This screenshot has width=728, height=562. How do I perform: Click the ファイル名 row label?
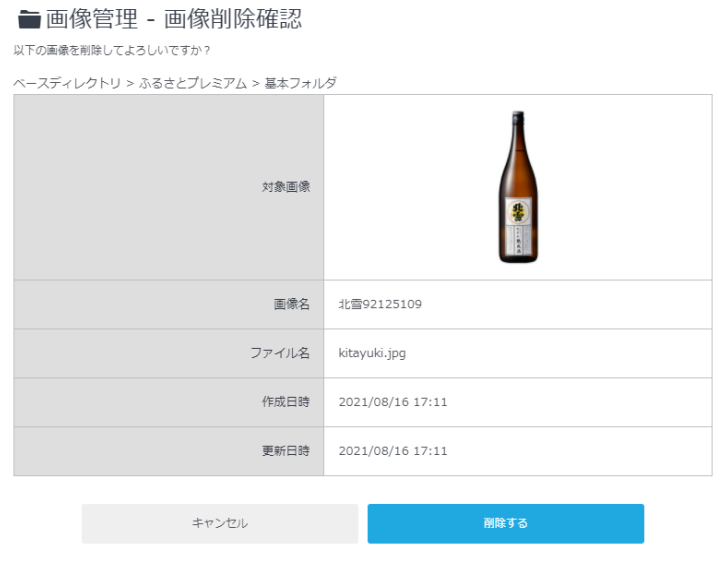point(279,353)
